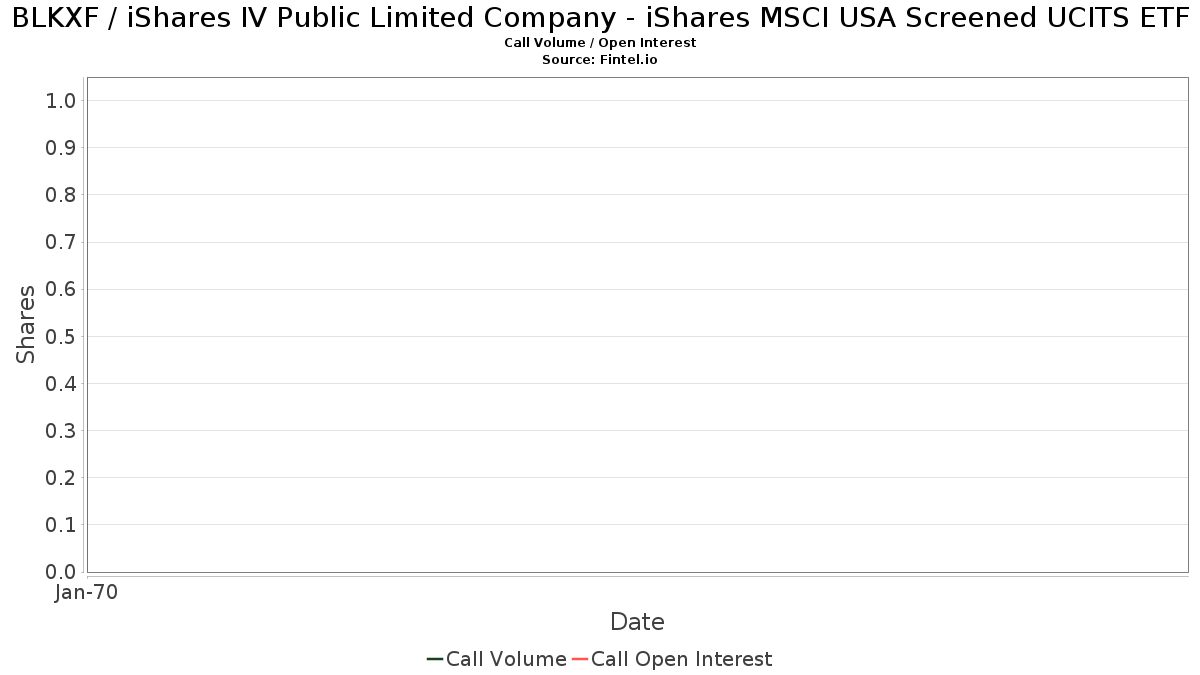
Task: Click the 0.3 y-axis tick label
Action: coord(61,431)
